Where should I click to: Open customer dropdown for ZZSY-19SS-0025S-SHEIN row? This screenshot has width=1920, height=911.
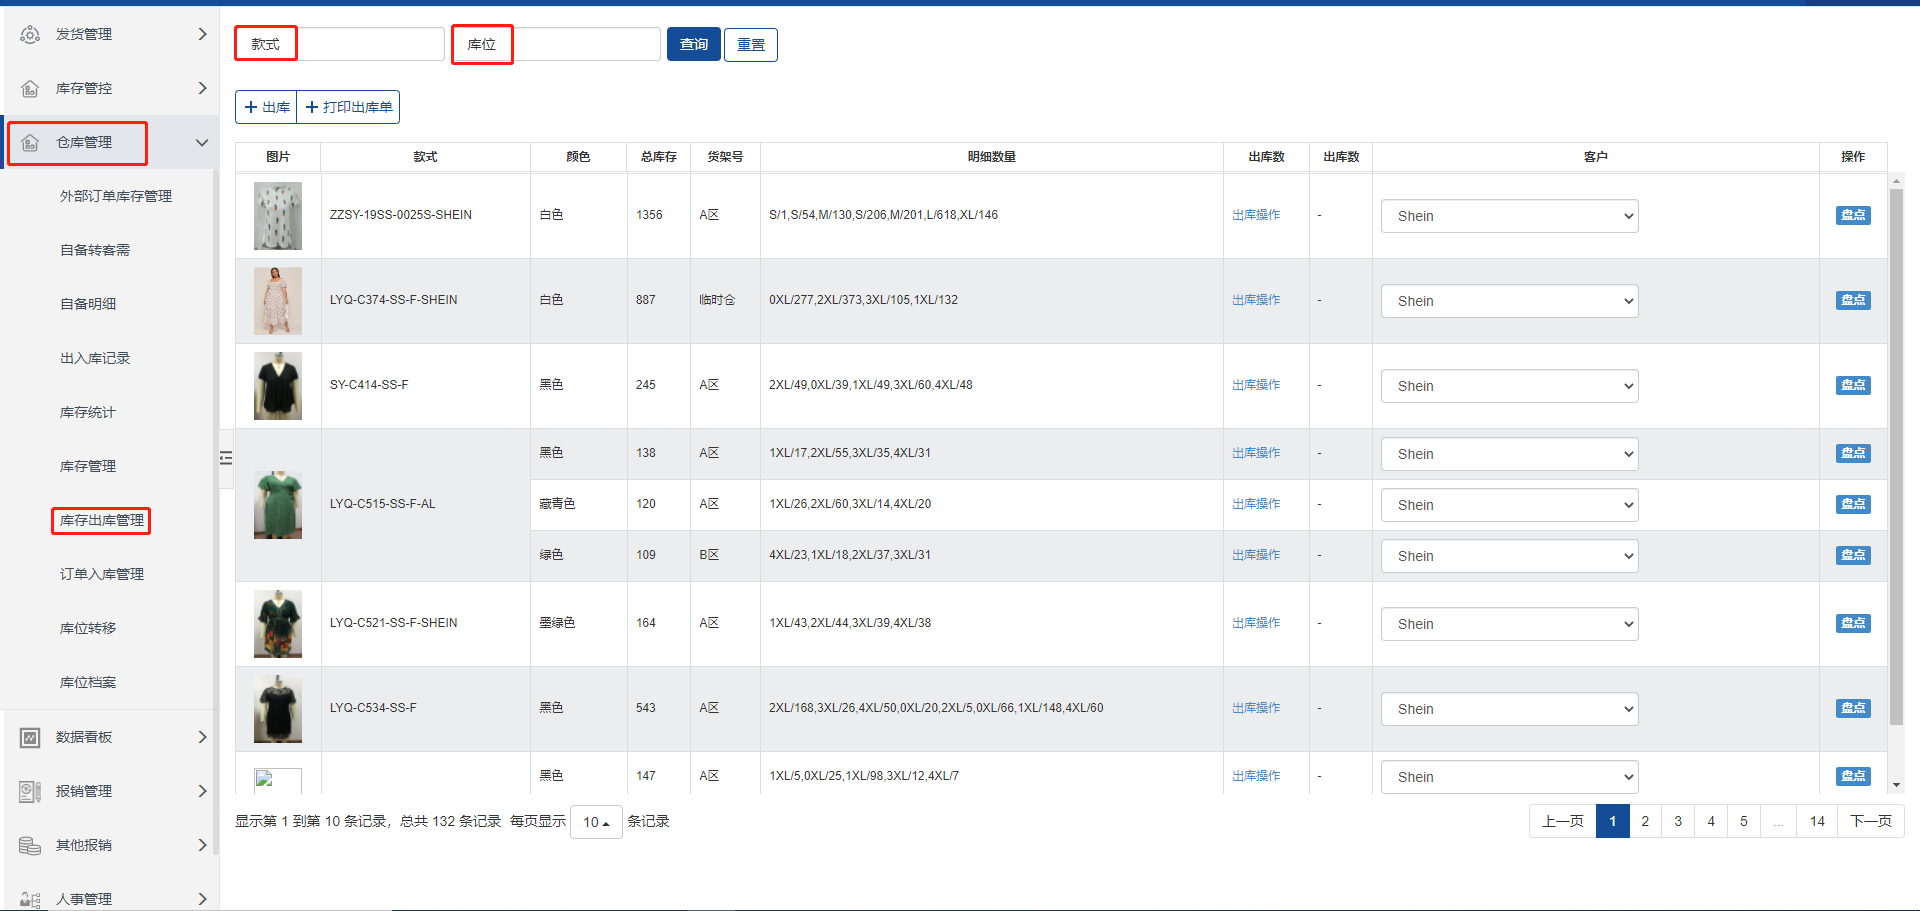1509,216
